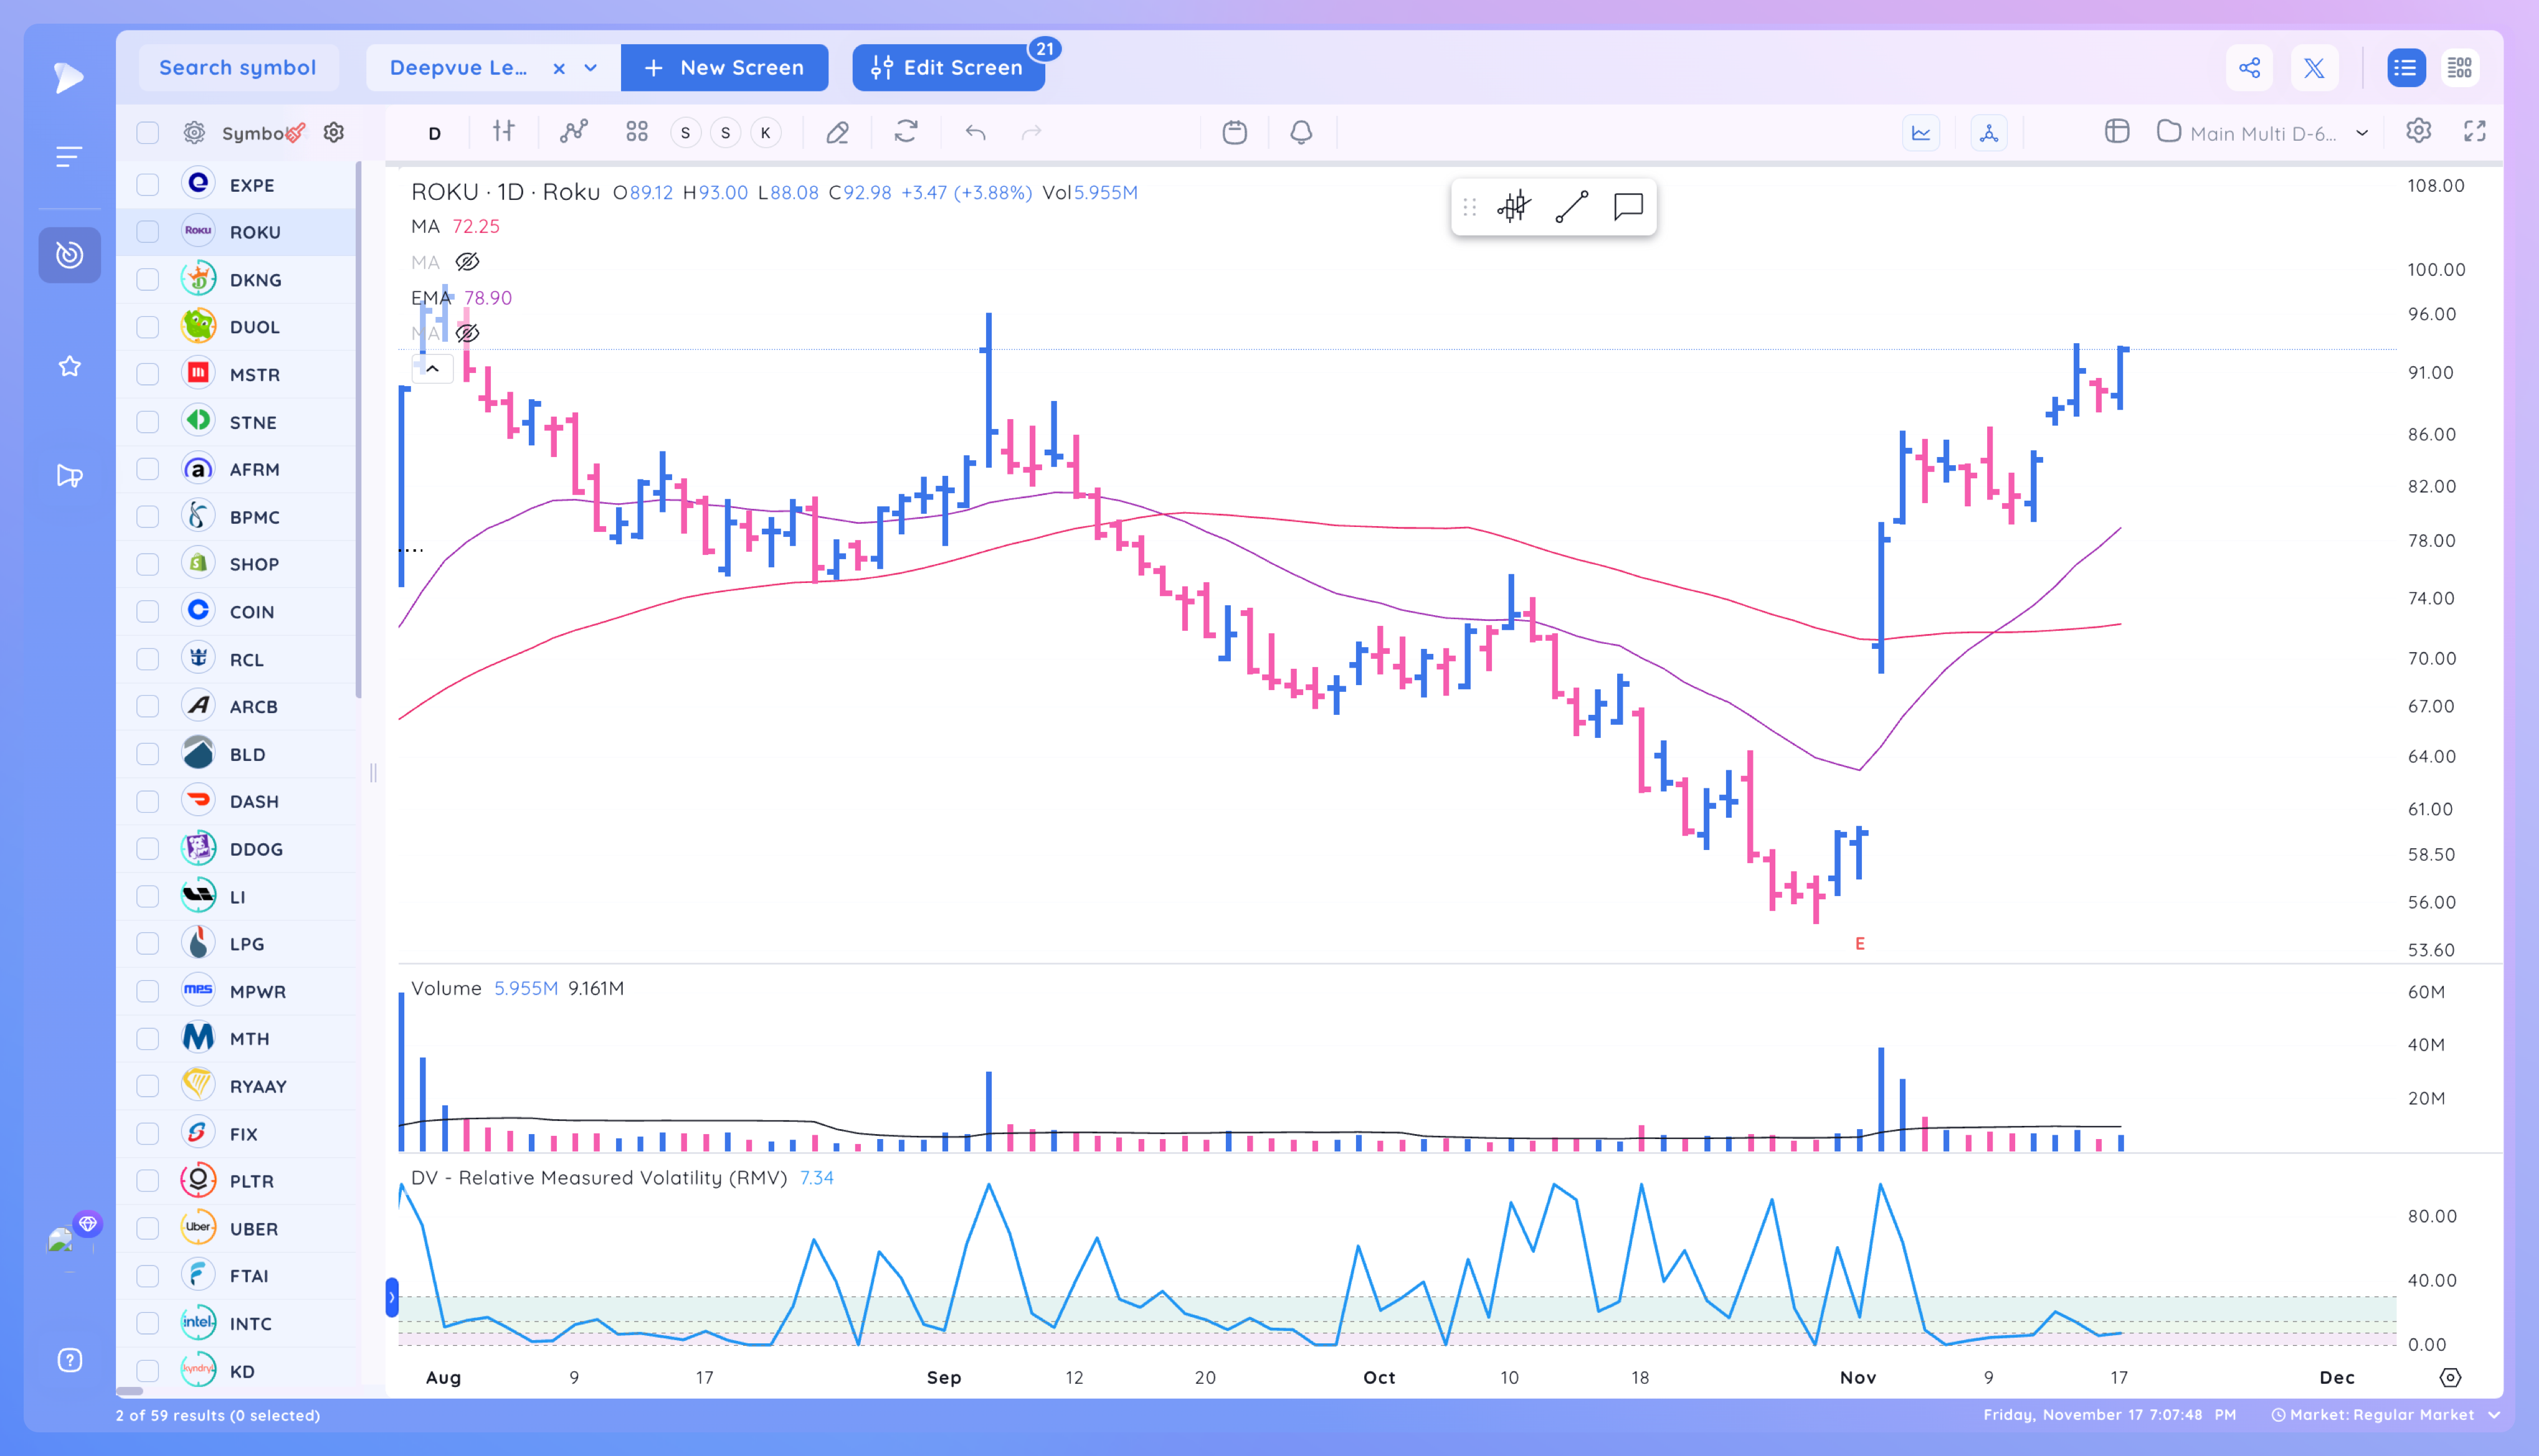Open the calendar date icon
Image resolution: width=2539 pixels, height=1456 pixels.
(1234, 132)
